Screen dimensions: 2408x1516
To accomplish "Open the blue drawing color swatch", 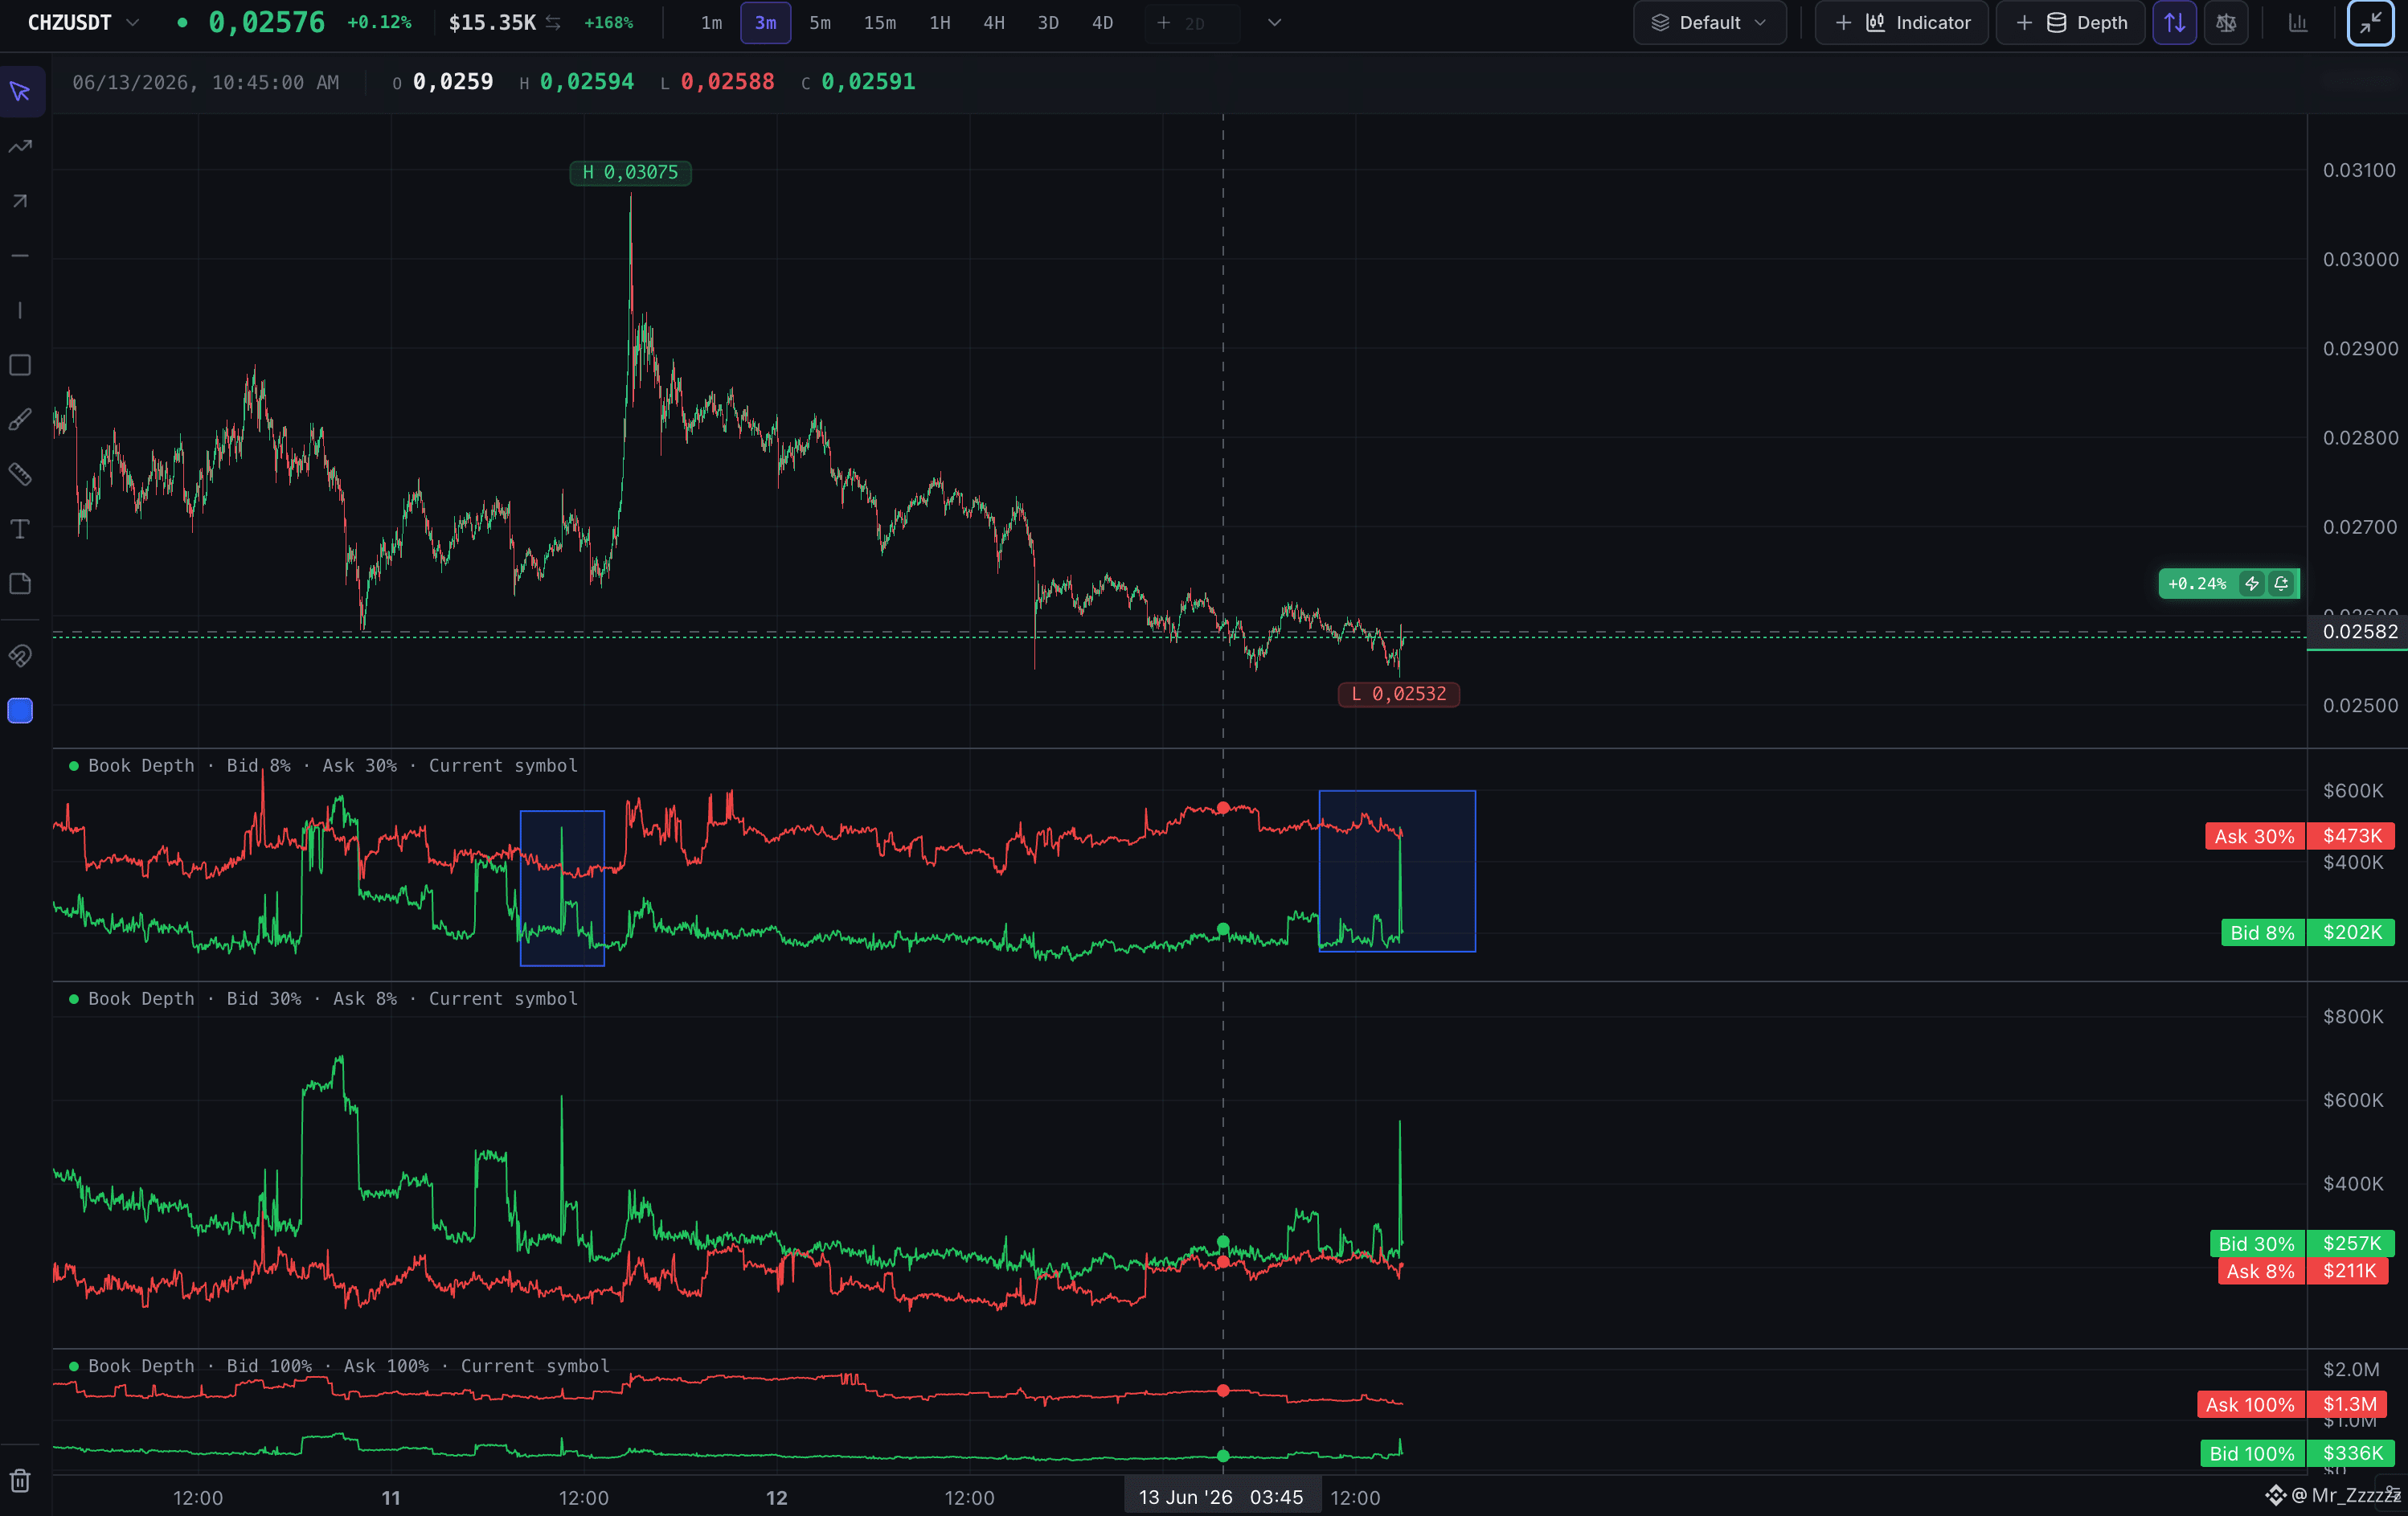I will pyautogui.click(x=20, y=711).
